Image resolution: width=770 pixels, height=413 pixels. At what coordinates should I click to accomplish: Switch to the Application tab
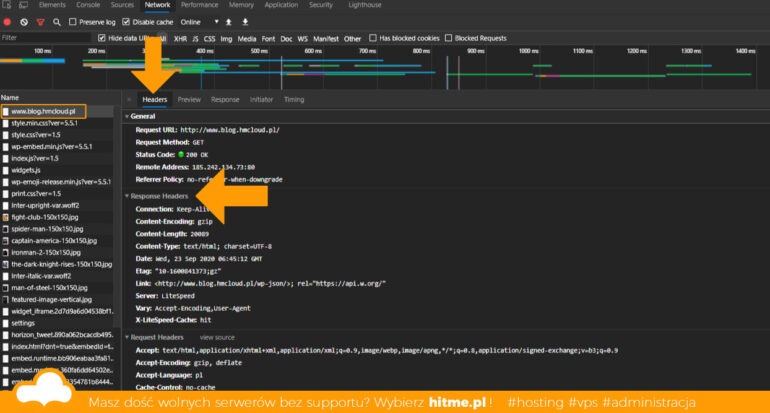coord(281,5)
